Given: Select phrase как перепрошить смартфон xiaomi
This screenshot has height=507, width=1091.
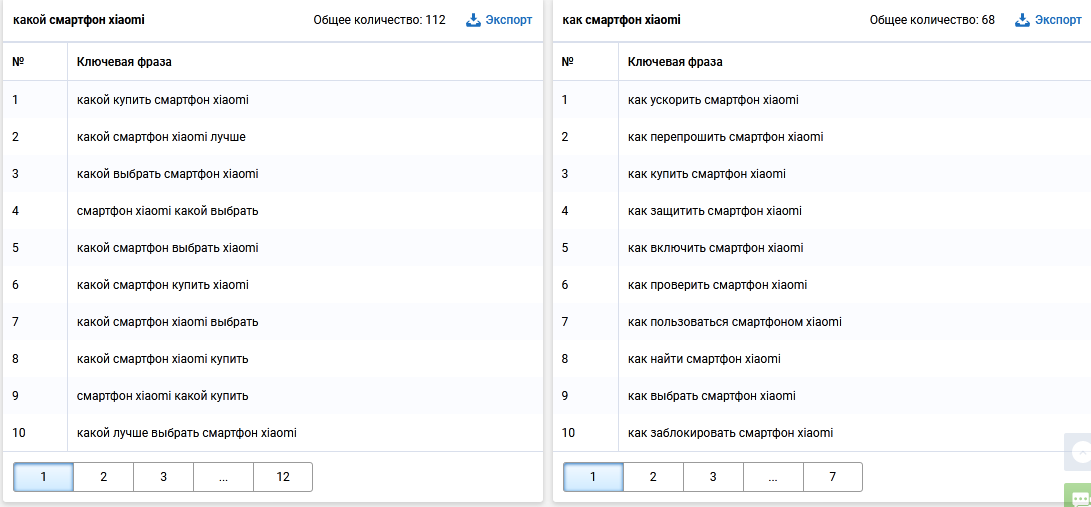Looking at the screenshot, I should tap(726, 137).
